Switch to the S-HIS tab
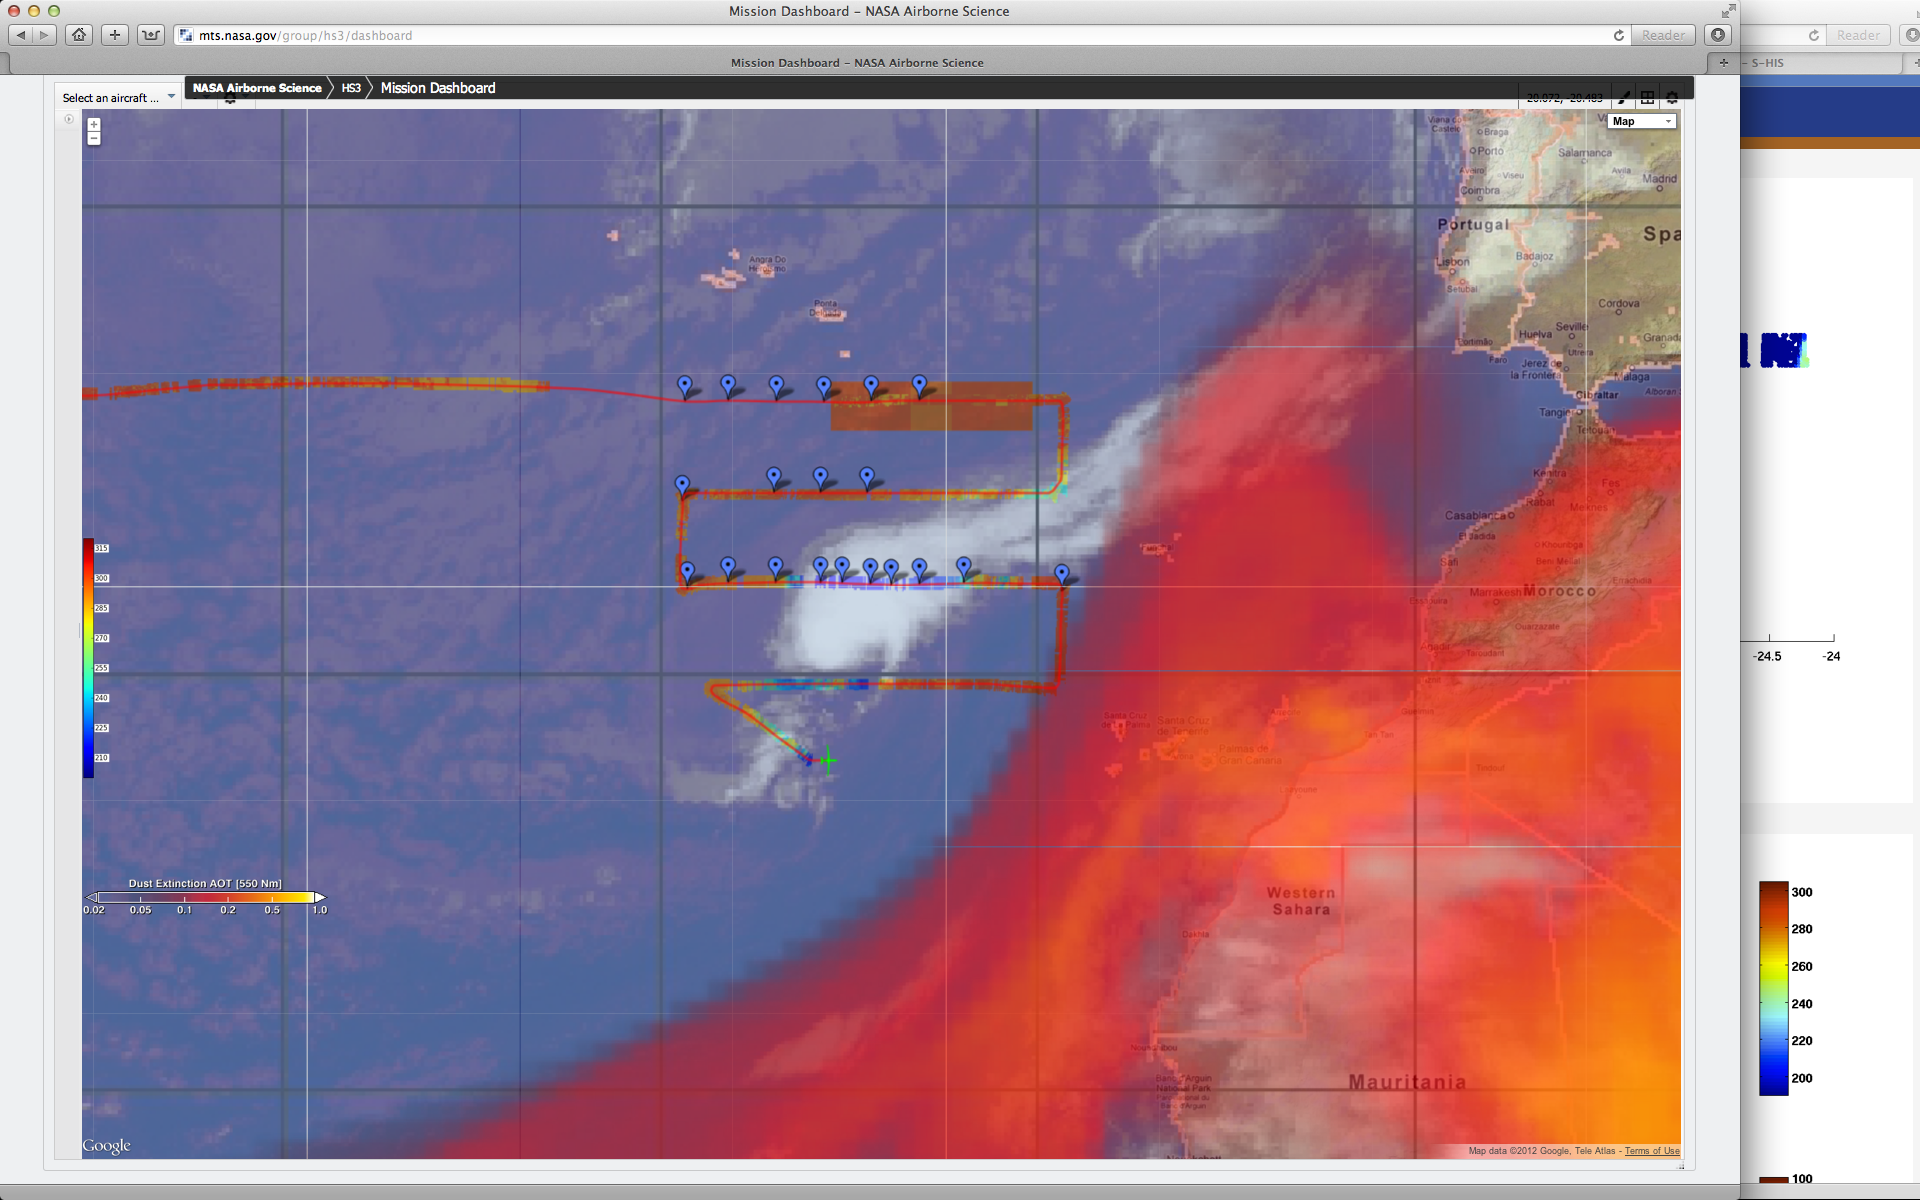The width and height of the screenshot is (1920, 1200). coord(1768,62)
